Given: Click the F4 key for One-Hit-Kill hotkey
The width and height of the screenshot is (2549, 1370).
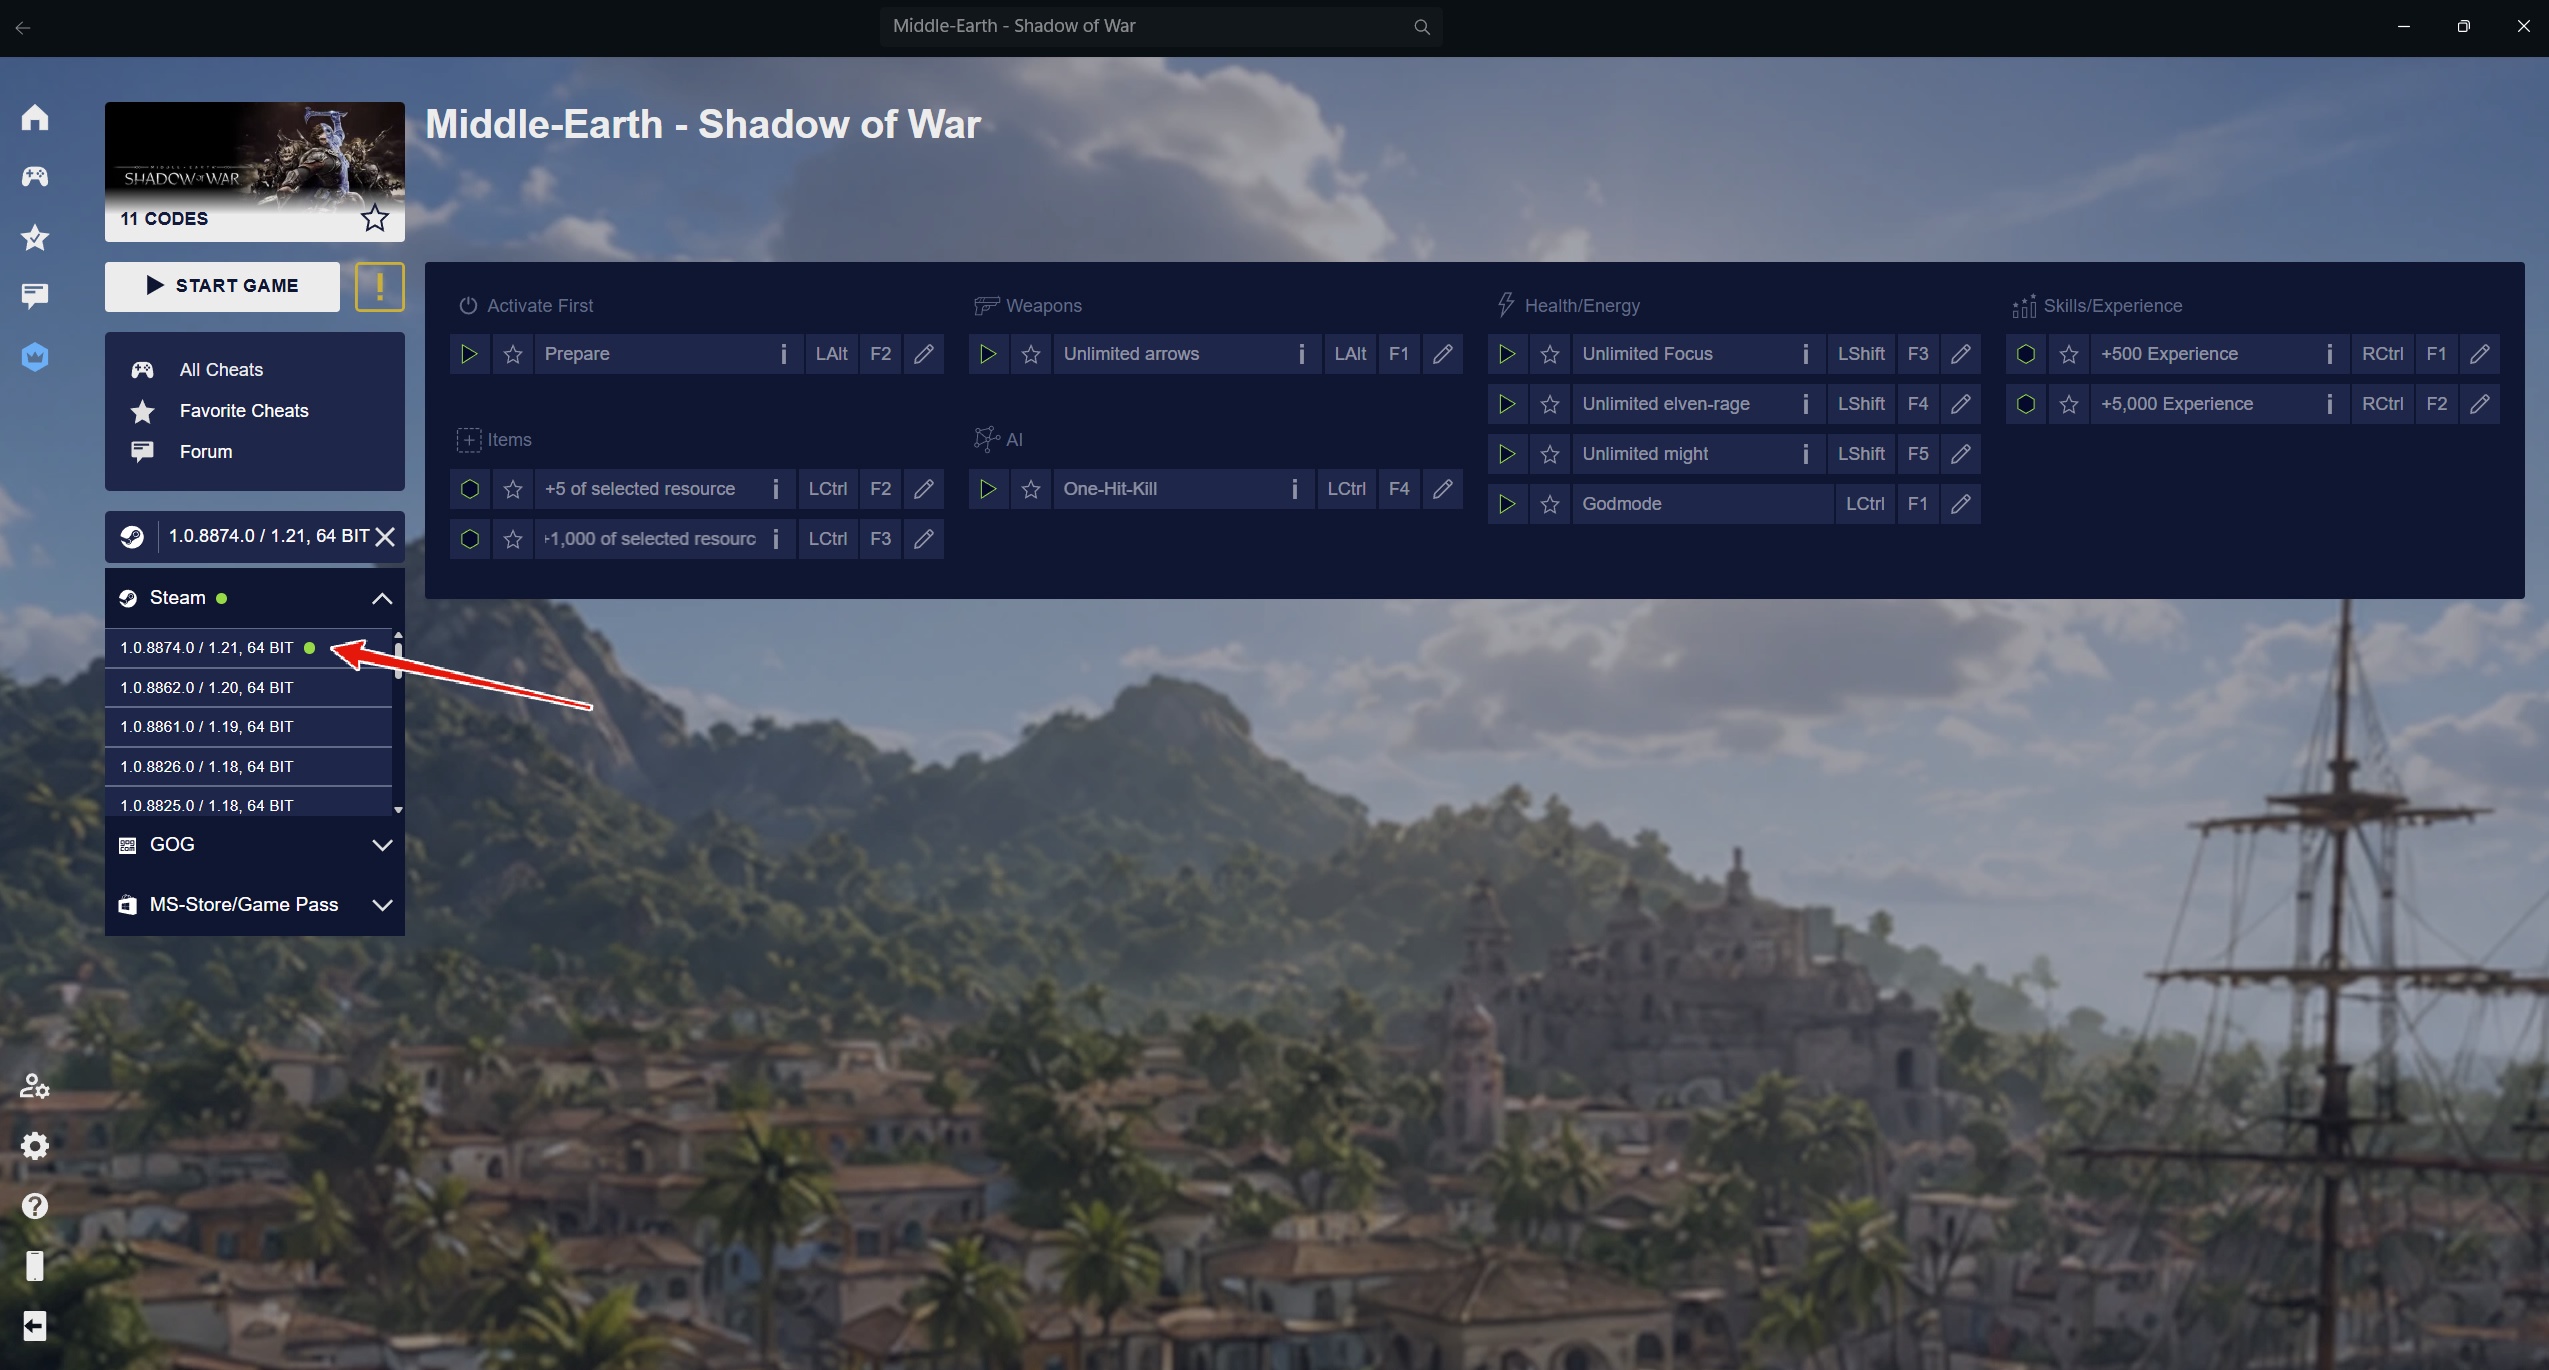Looking at the screenshot, I should [1399, 489].
